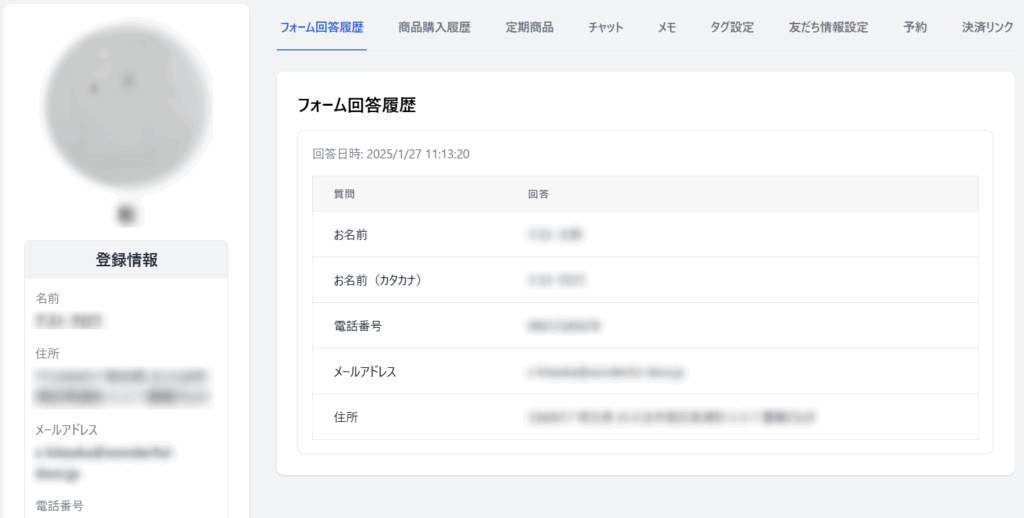Click the blurred 住所 value in 登録情報
The width and height of the screenshot is (1024, 518).
pos(122,386)
